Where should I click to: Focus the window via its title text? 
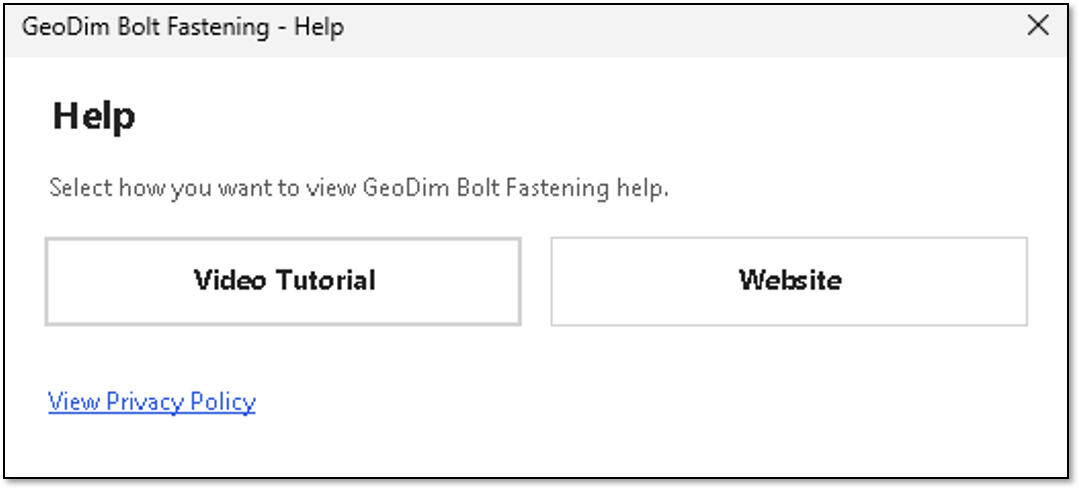click(182, 28)
